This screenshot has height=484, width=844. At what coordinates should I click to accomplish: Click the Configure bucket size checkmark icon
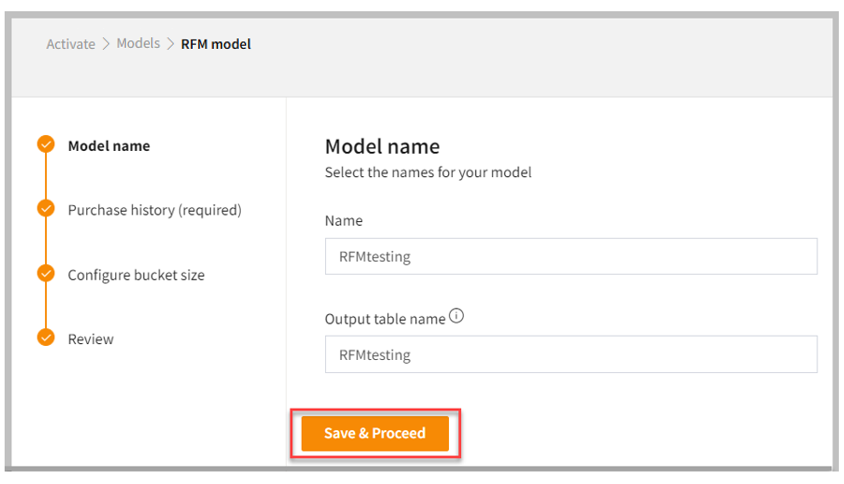point(46,273)
